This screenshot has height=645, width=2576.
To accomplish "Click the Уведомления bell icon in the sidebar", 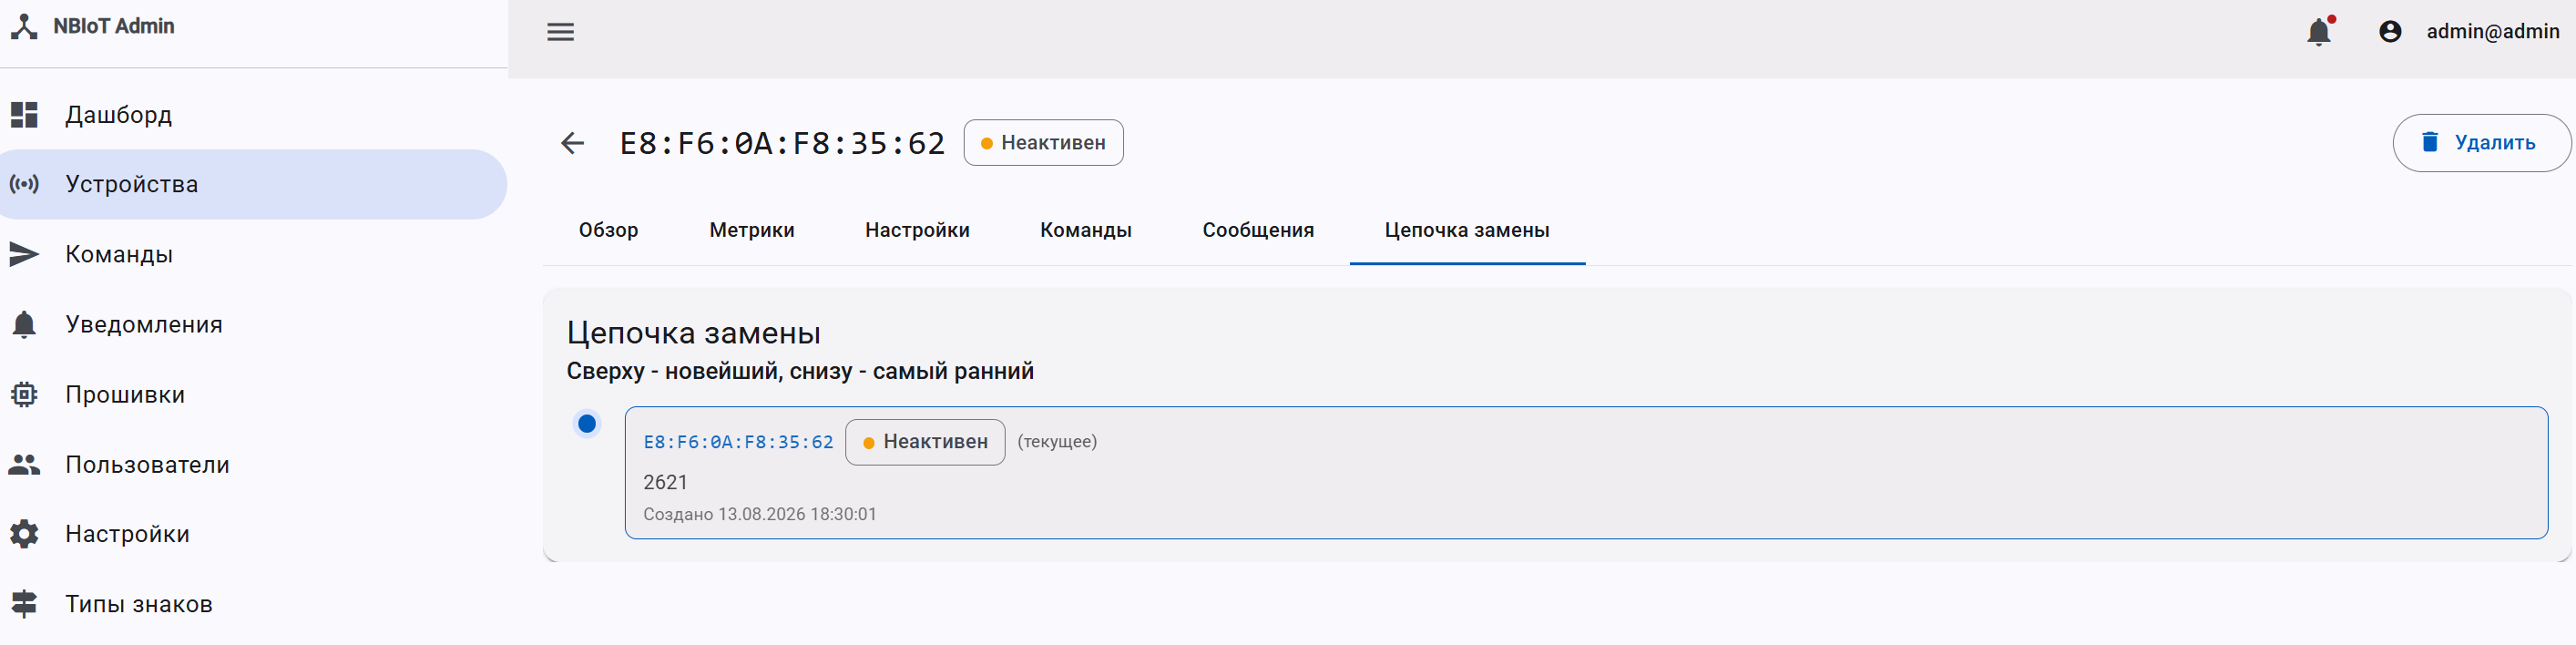I will click(x=24, y=324).
